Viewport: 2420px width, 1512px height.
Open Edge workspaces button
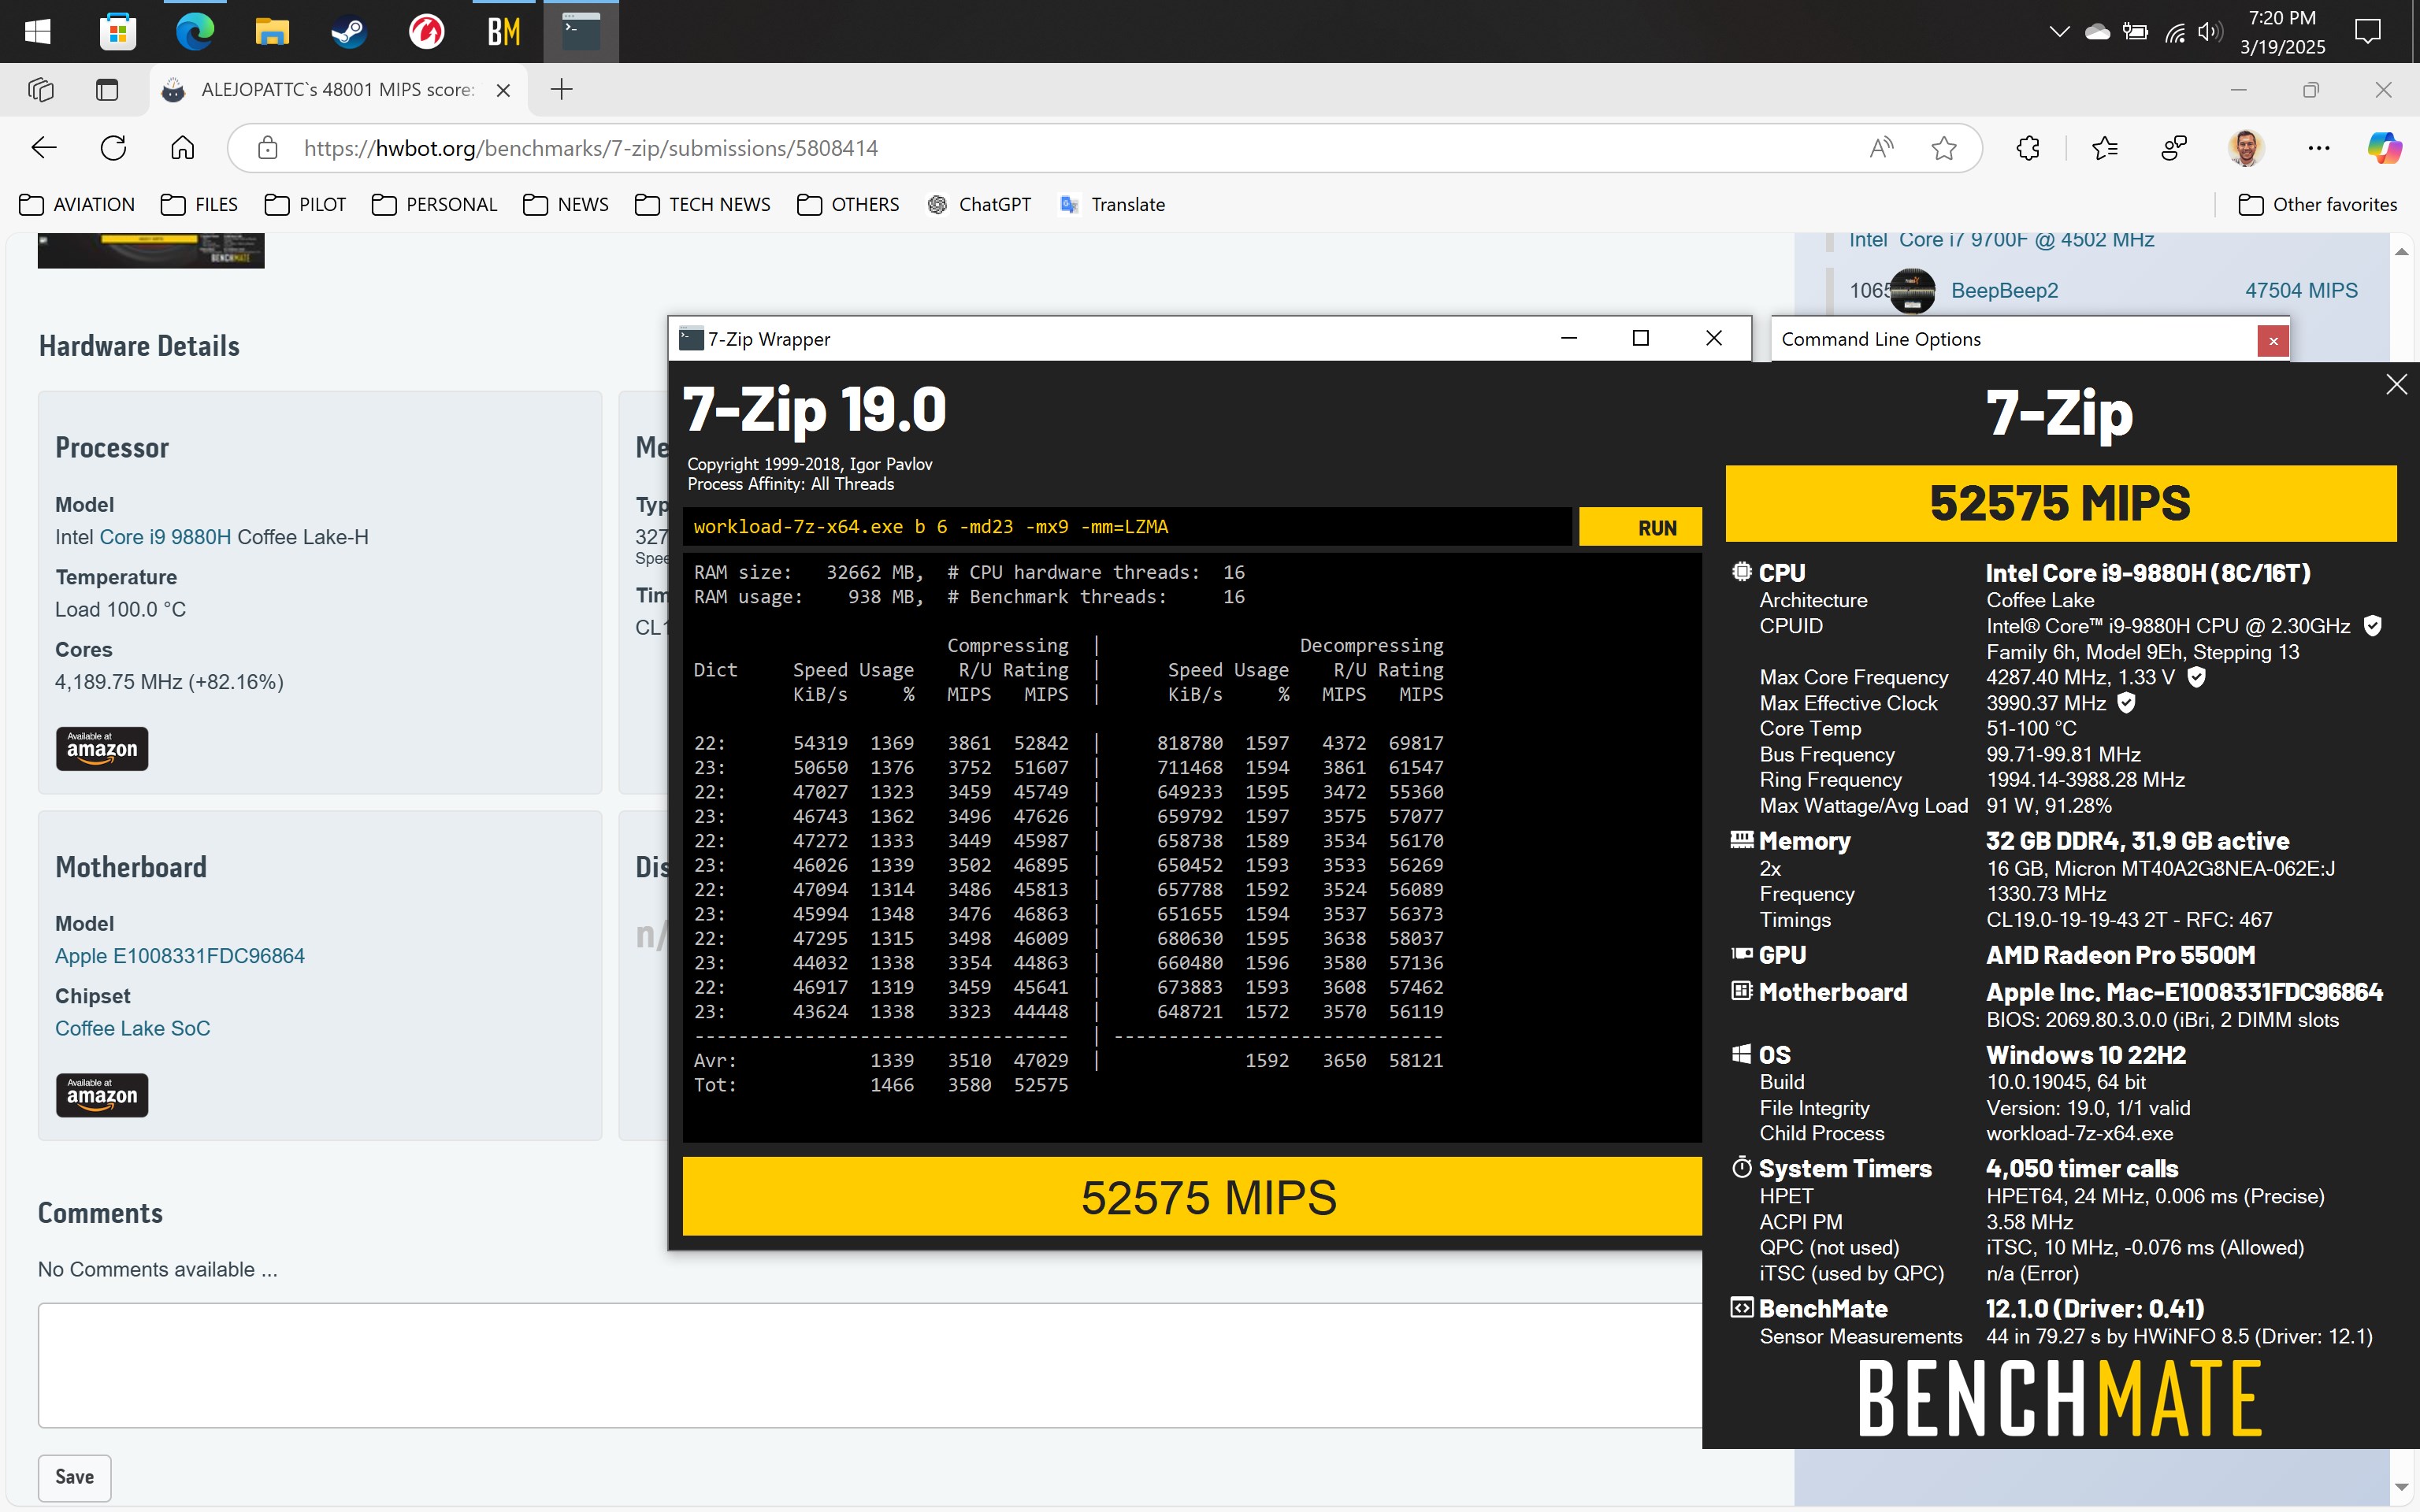click(41, 90)
